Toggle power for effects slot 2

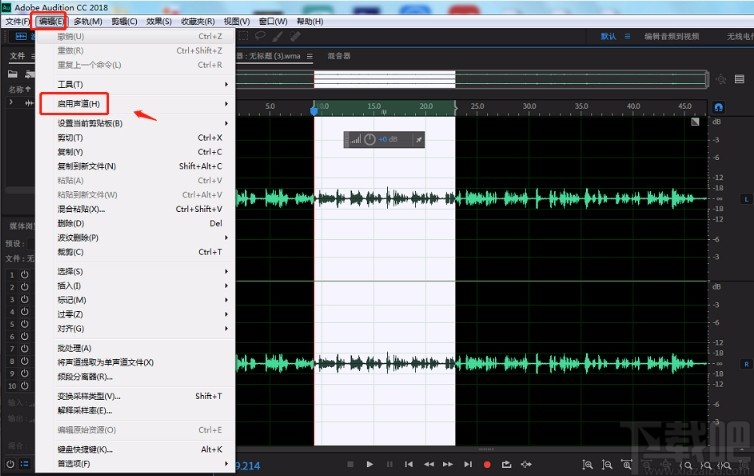click(25, 287)
